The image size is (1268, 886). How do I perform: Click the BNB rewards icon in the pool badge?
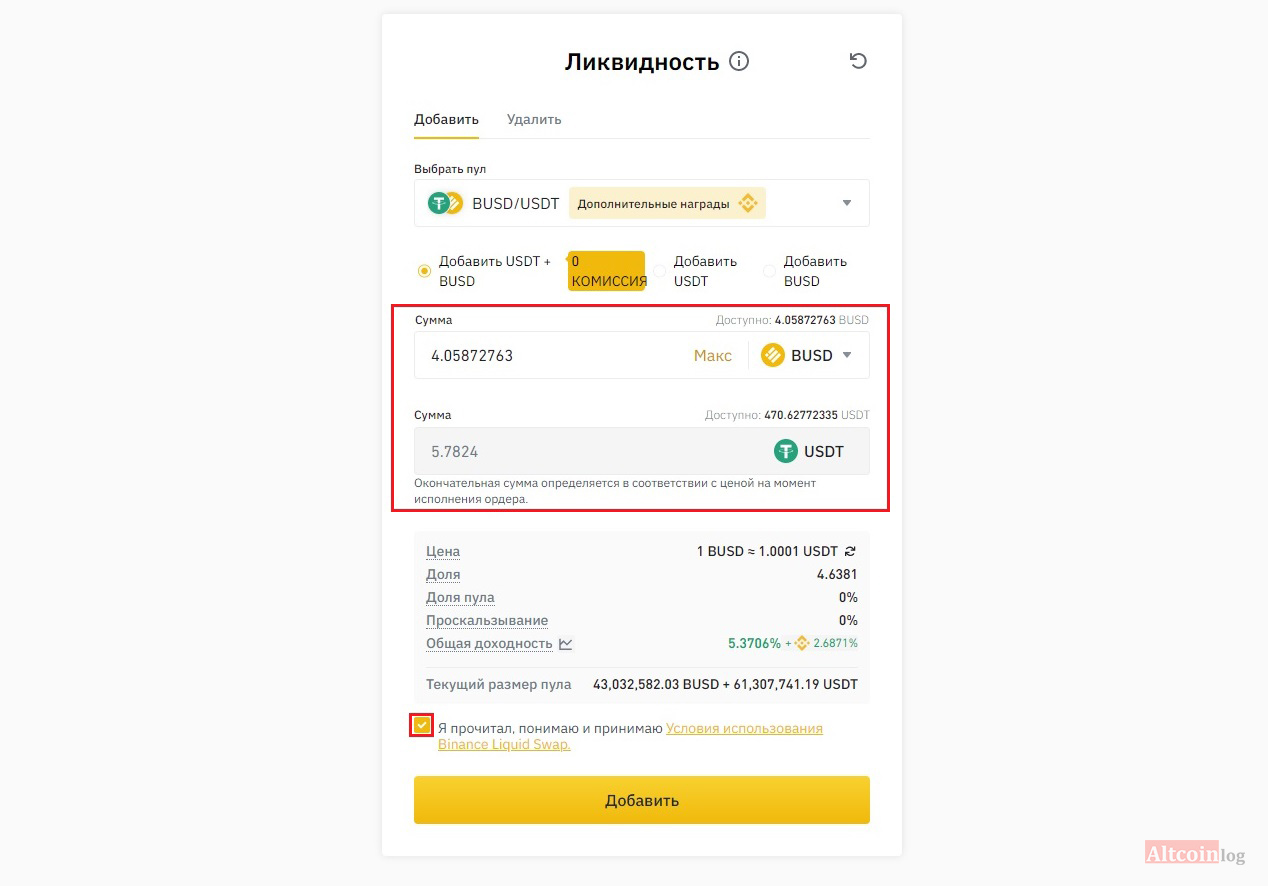(x=748, y=204)
